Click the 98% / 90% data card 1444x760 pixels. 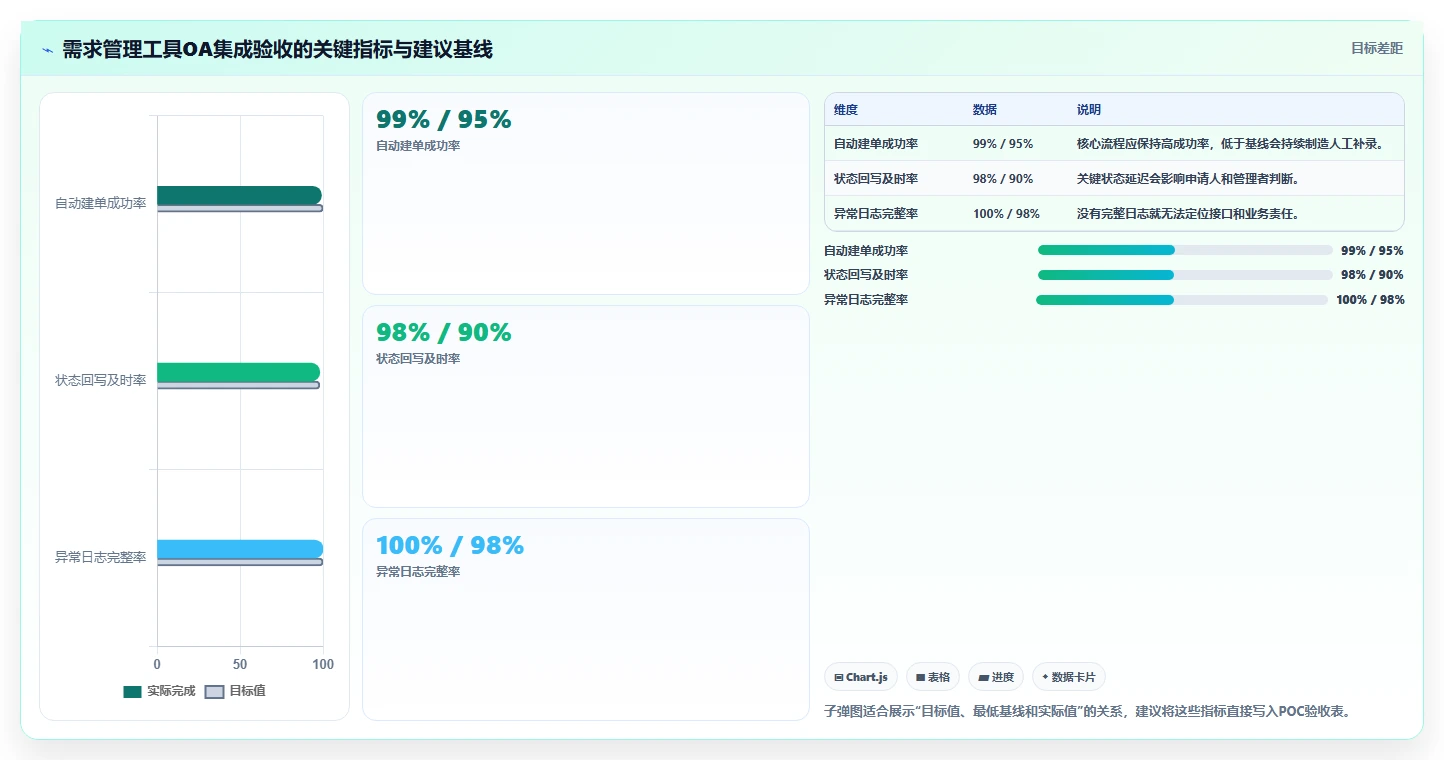(585, 406)
